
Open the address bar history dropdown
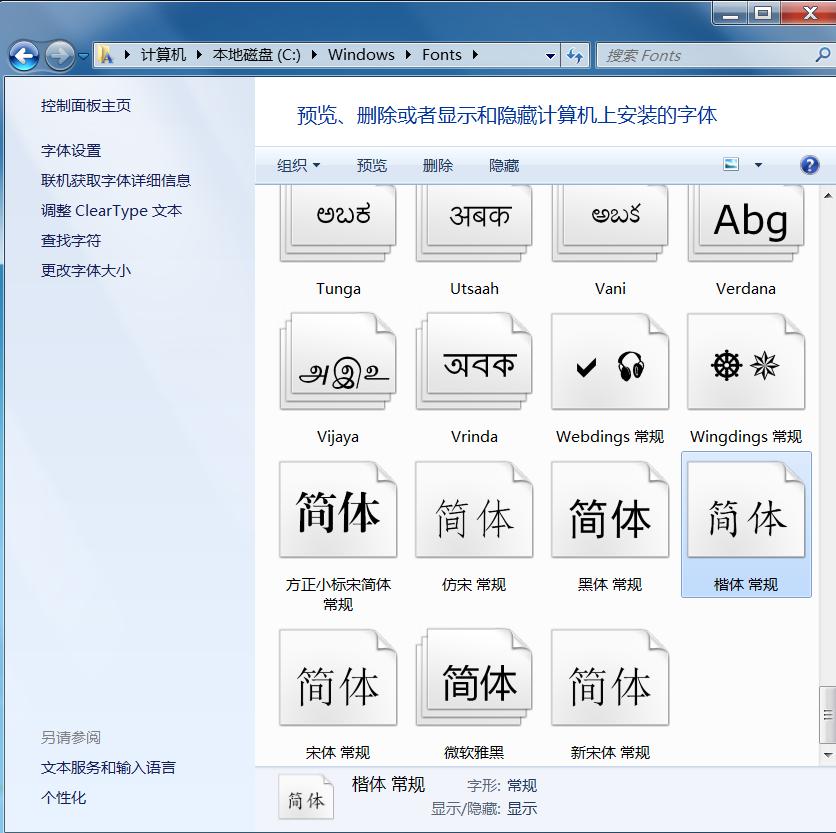550,55
